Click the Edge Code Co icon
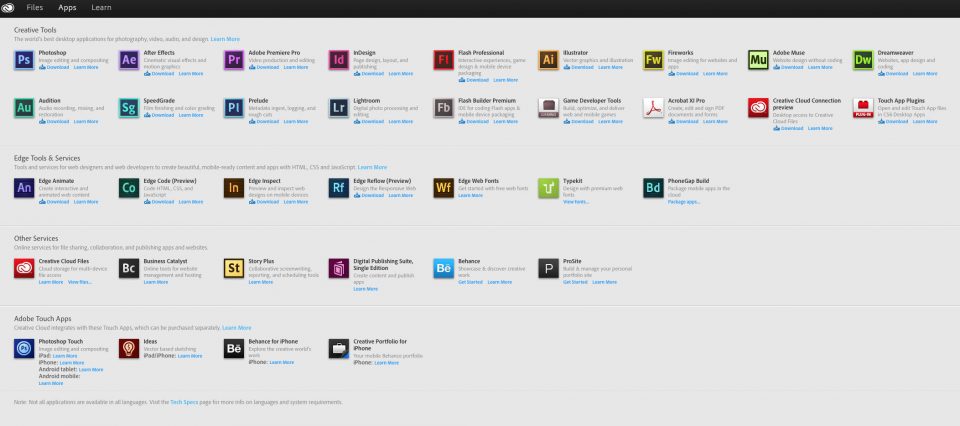Viewport: 960px width, 426px height. tap(129, 188)
